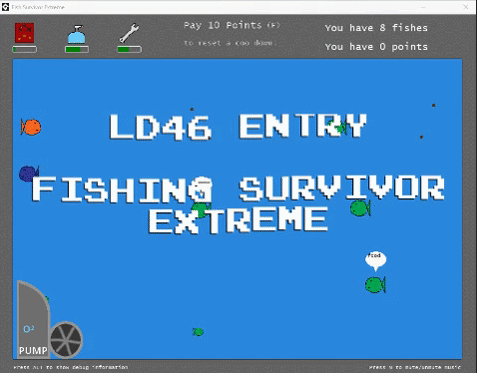Click the debug information hint at bottom left

(71, 367)
